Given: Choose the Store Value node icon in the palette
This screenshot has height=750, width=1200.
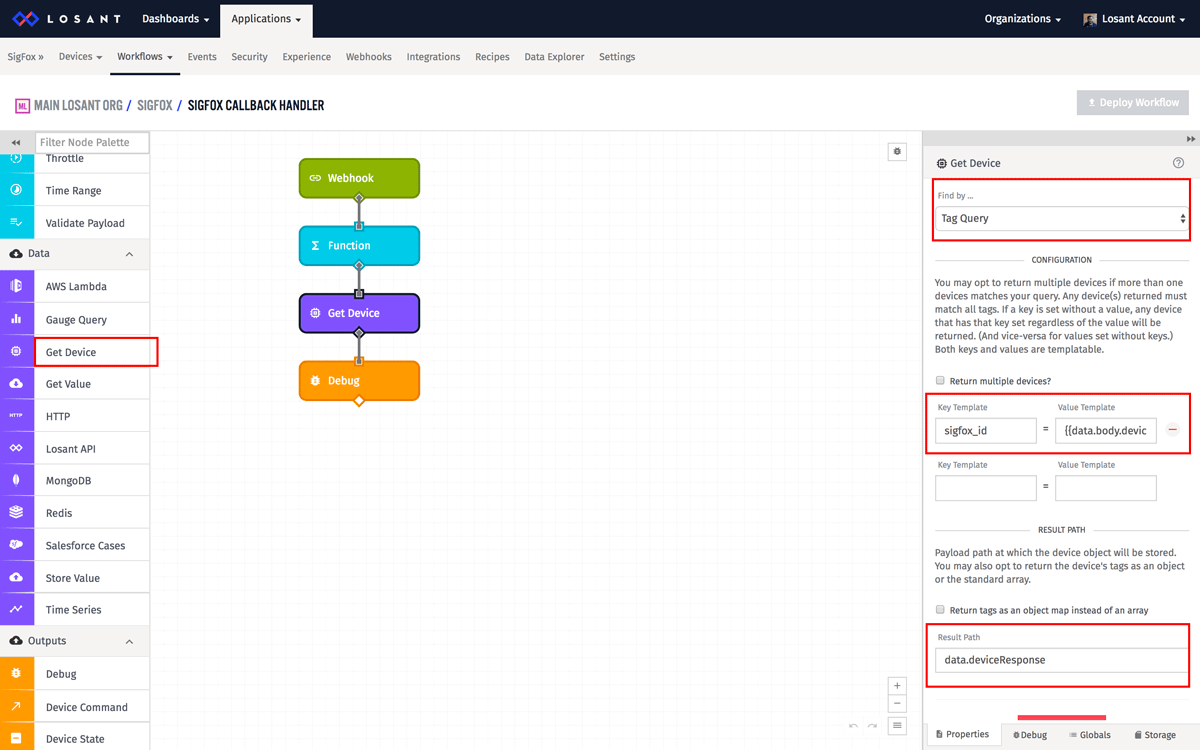Looking at the screenshot, I should click(16, 578).
